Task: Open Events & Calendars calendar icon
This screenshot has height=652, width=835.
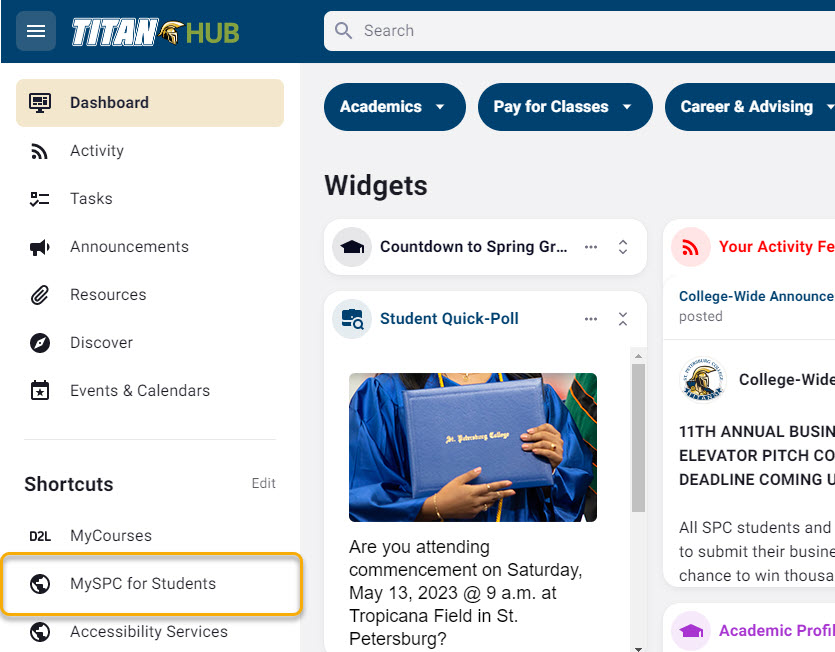Action: tap(40, 390)
